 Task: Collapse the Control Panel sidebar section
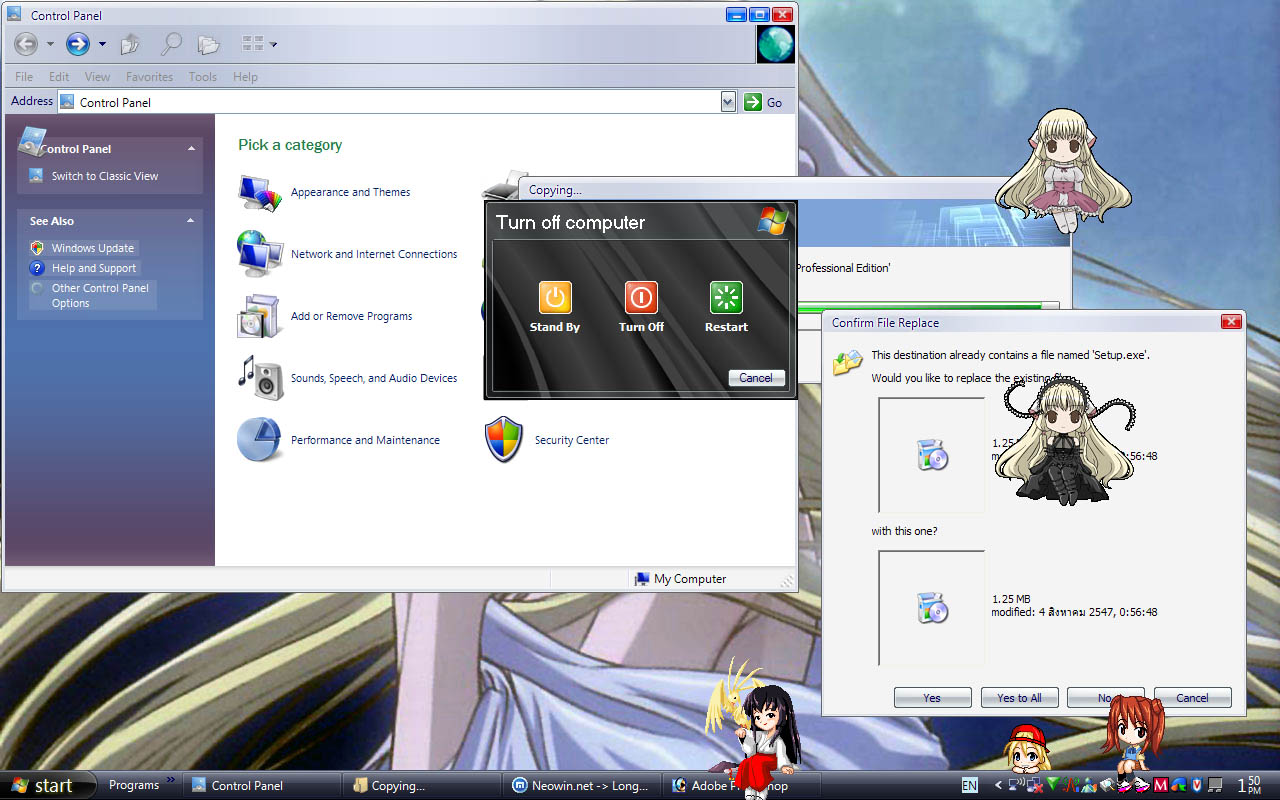(190, 149)
